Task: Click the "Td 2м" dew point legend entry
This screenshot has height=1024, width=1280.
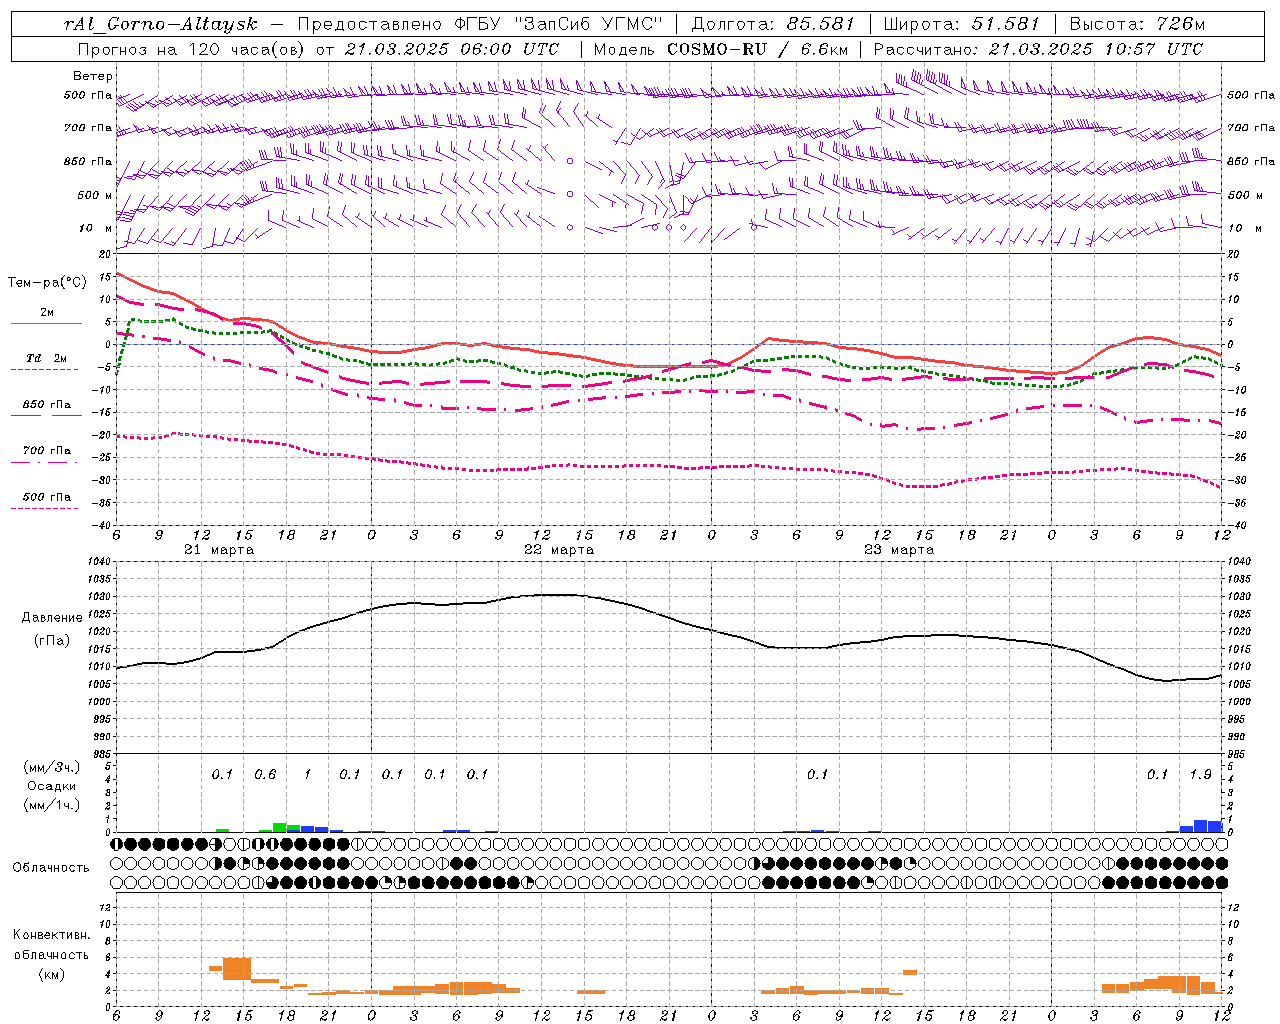Action: click(47, 358)
